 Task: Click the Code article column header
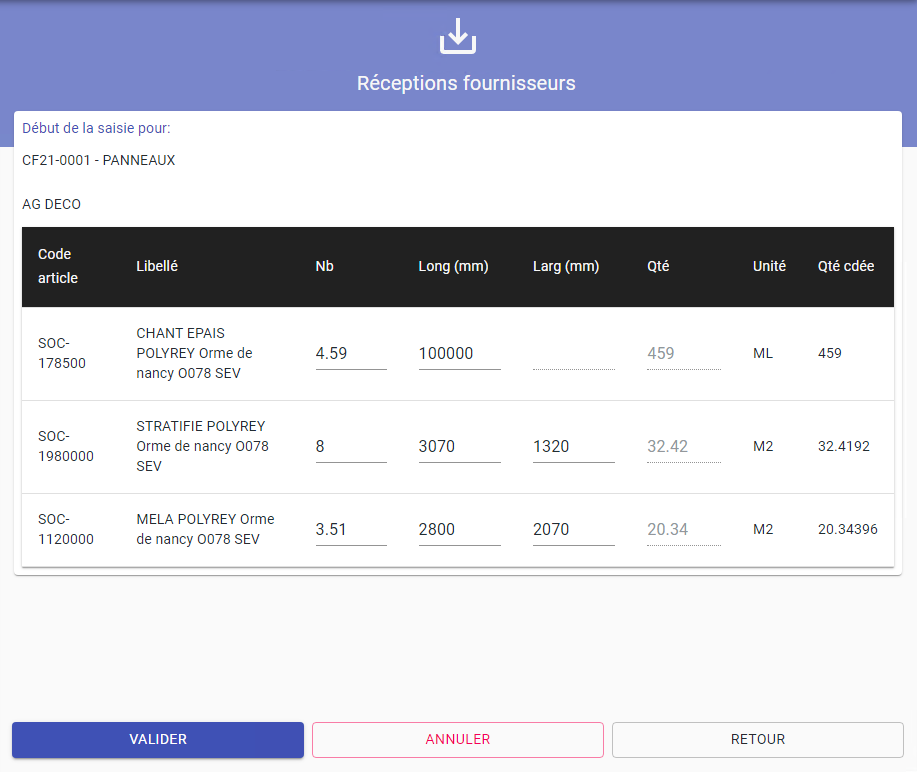pyautogui.click(x=58, y=266)
